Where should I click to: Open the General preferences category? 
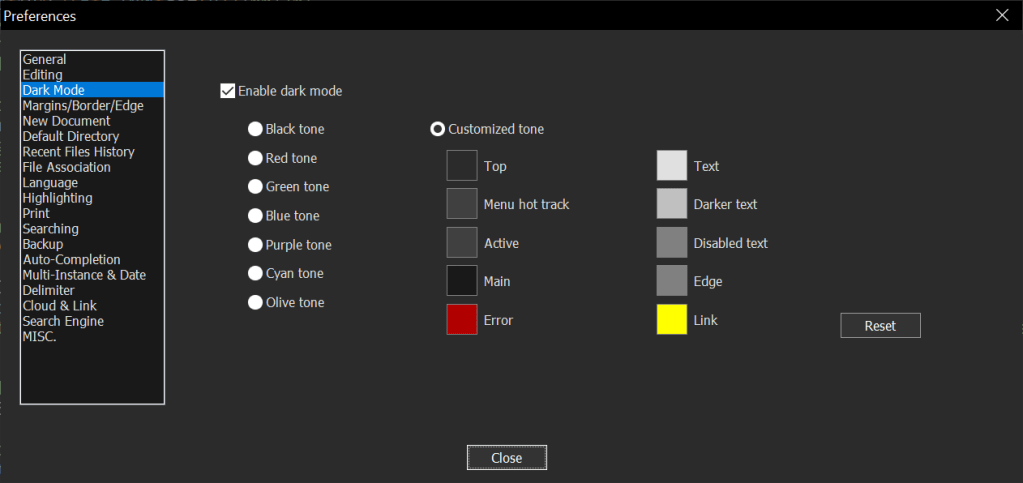pos(45,60)
